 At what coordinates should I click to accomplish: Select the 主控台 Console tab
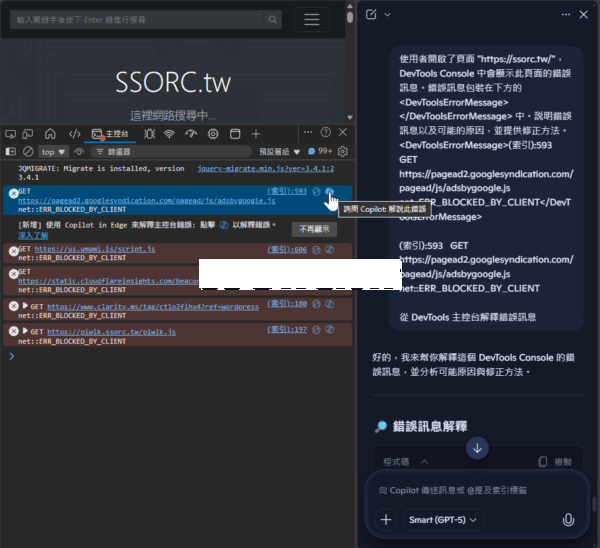110,134
